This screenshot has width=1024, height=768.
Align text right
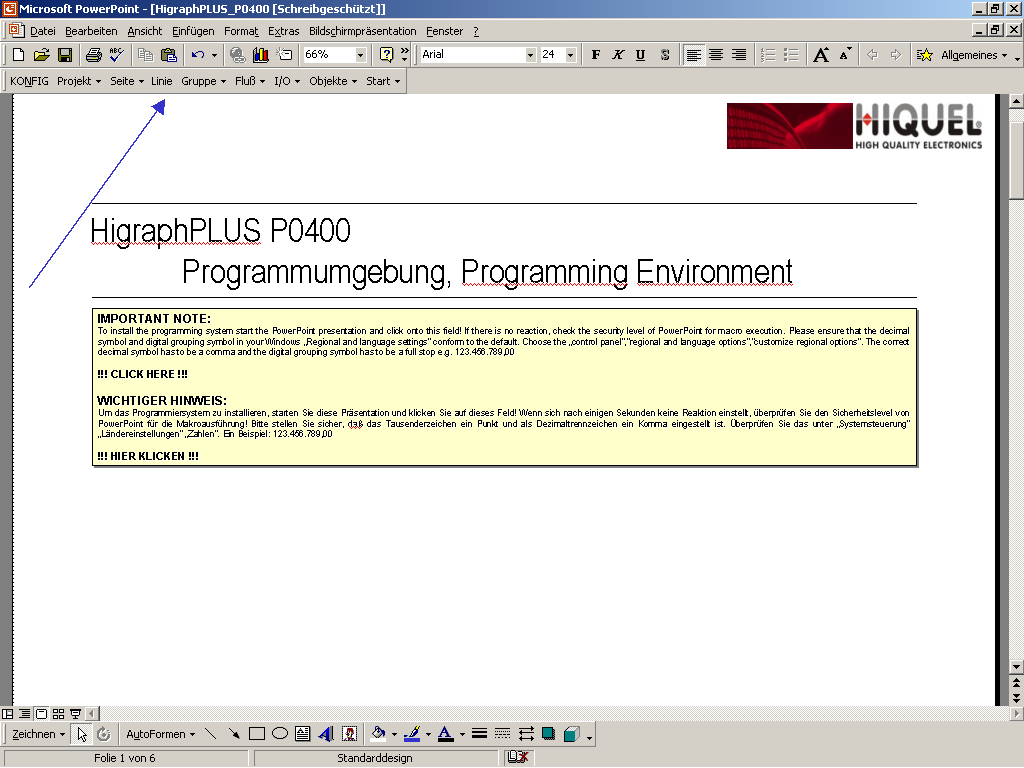coord(739,55)
